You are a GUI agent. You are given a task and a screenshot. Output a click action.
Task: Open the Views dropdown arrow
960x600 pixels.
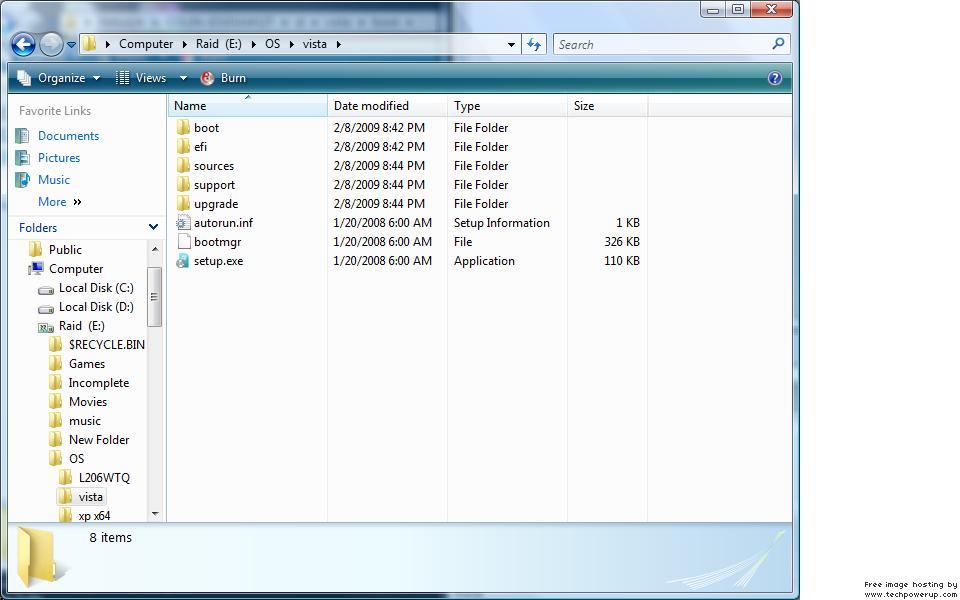click(x=182, y=78)
